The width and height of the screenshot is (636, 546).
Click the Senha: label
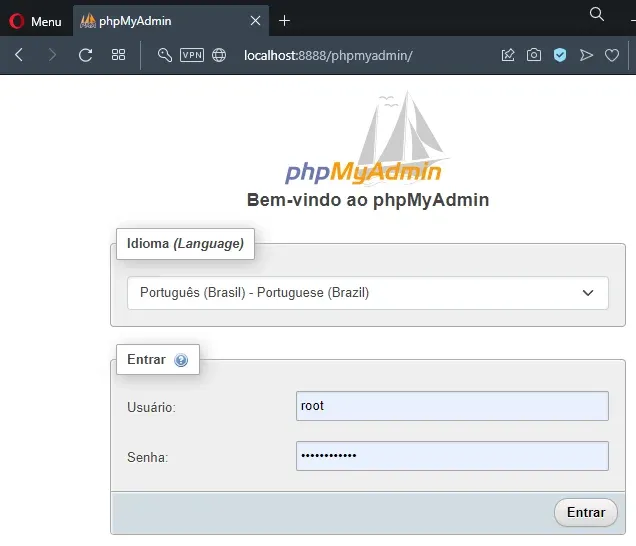click(148, 457)
